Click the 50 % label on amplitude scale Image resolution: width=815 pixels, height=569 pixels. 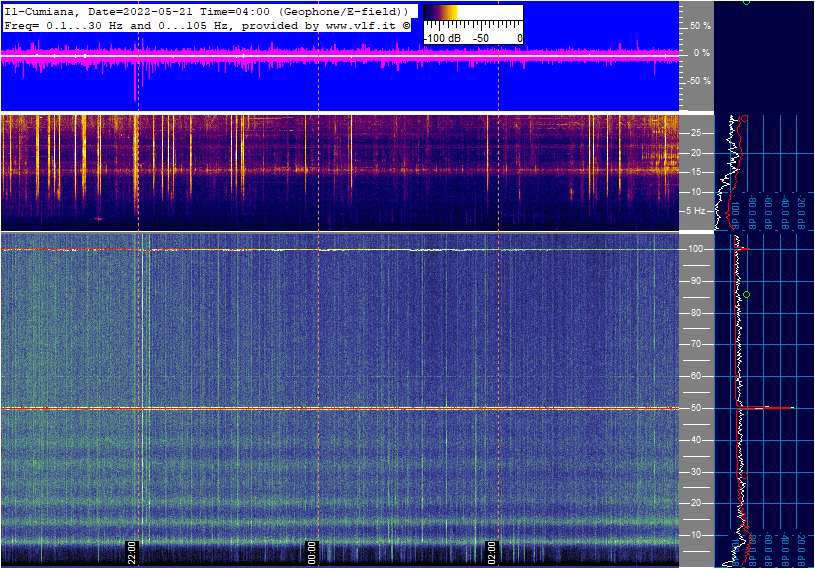(700, 25)
